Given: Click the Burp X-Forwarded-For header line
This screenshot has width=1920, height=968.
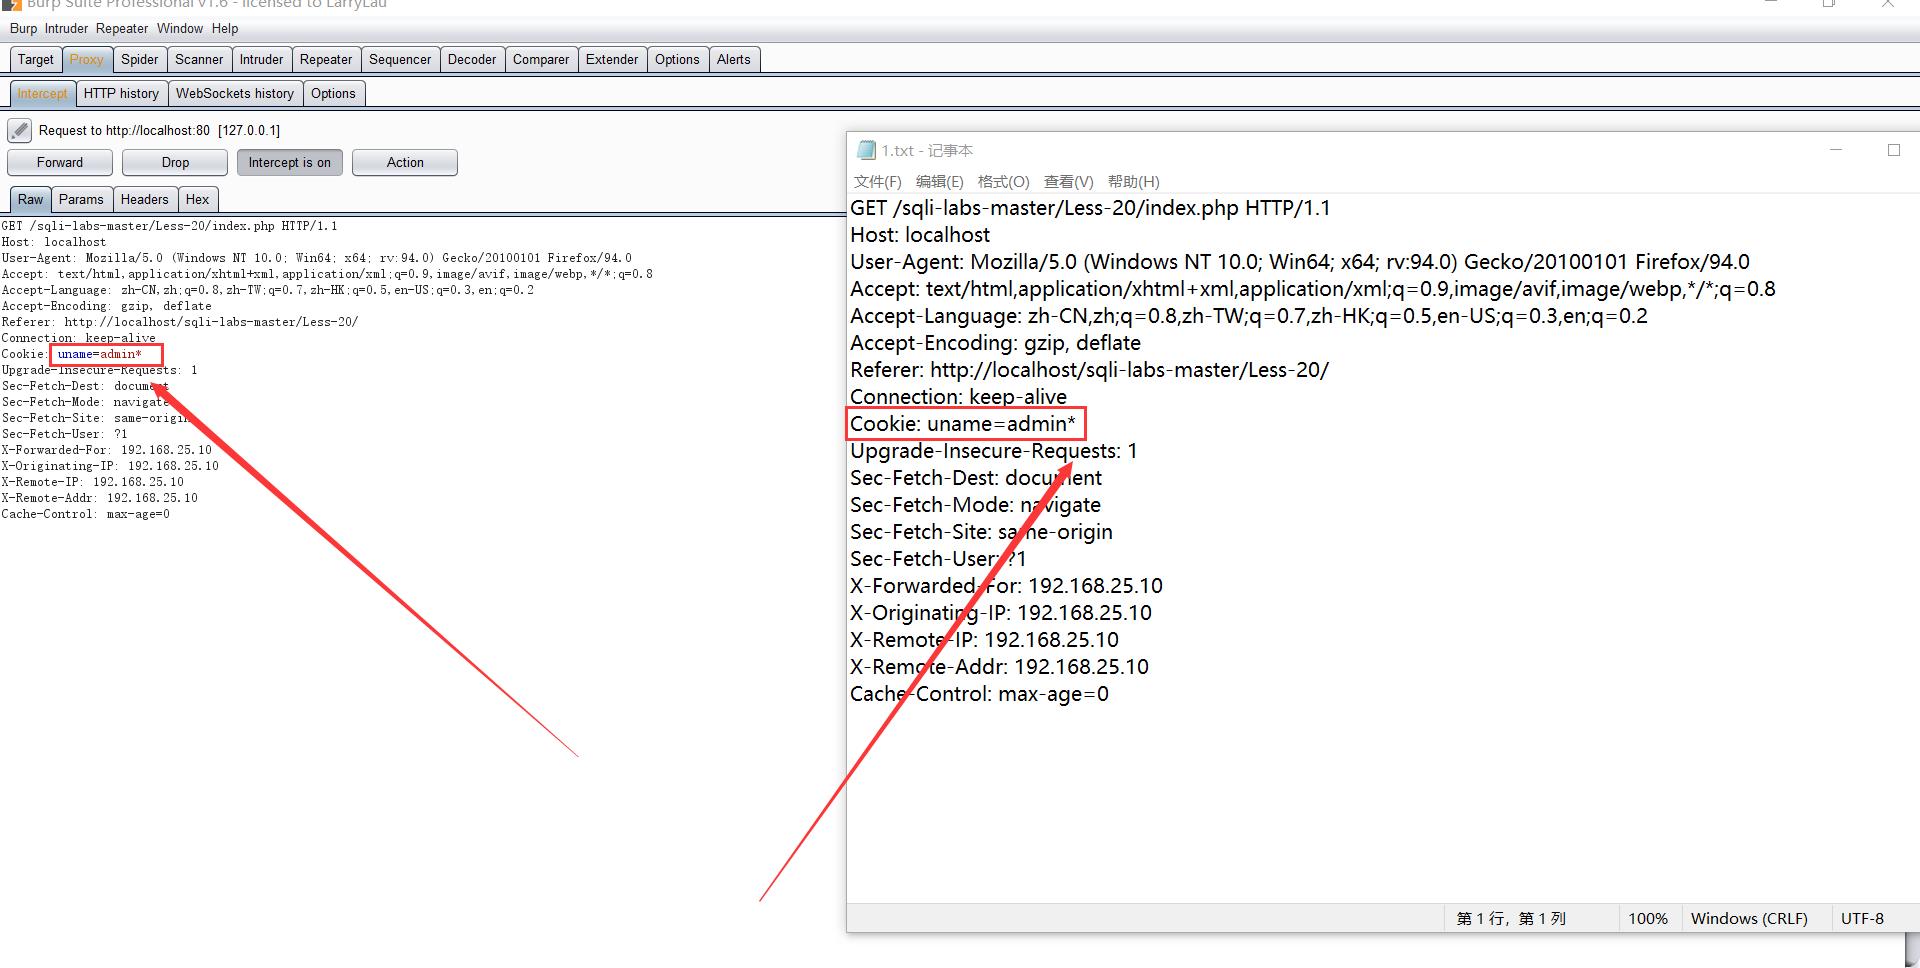Looking at the screenshot, I should pyautogui.click(x=107, y=450).
